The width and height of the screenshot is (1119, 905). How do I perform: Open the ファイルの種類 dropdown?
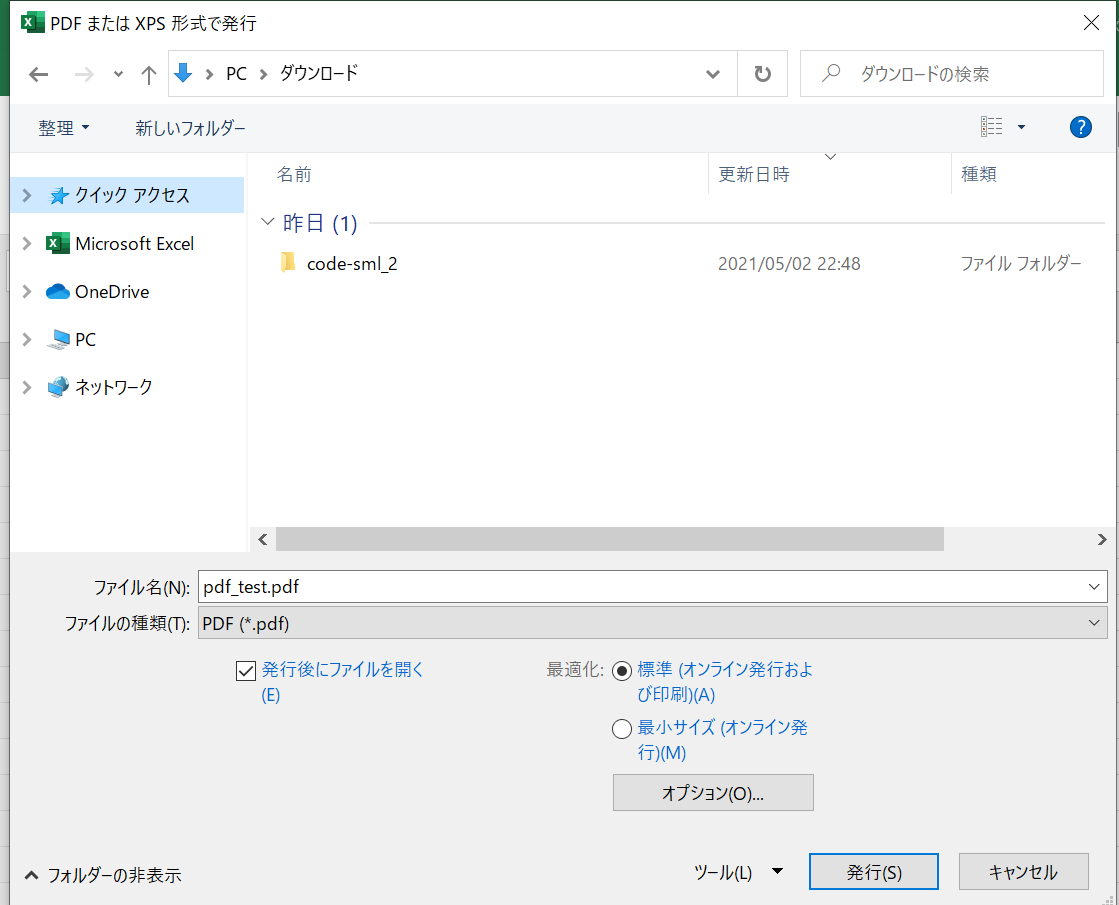tap(1095, 623)
